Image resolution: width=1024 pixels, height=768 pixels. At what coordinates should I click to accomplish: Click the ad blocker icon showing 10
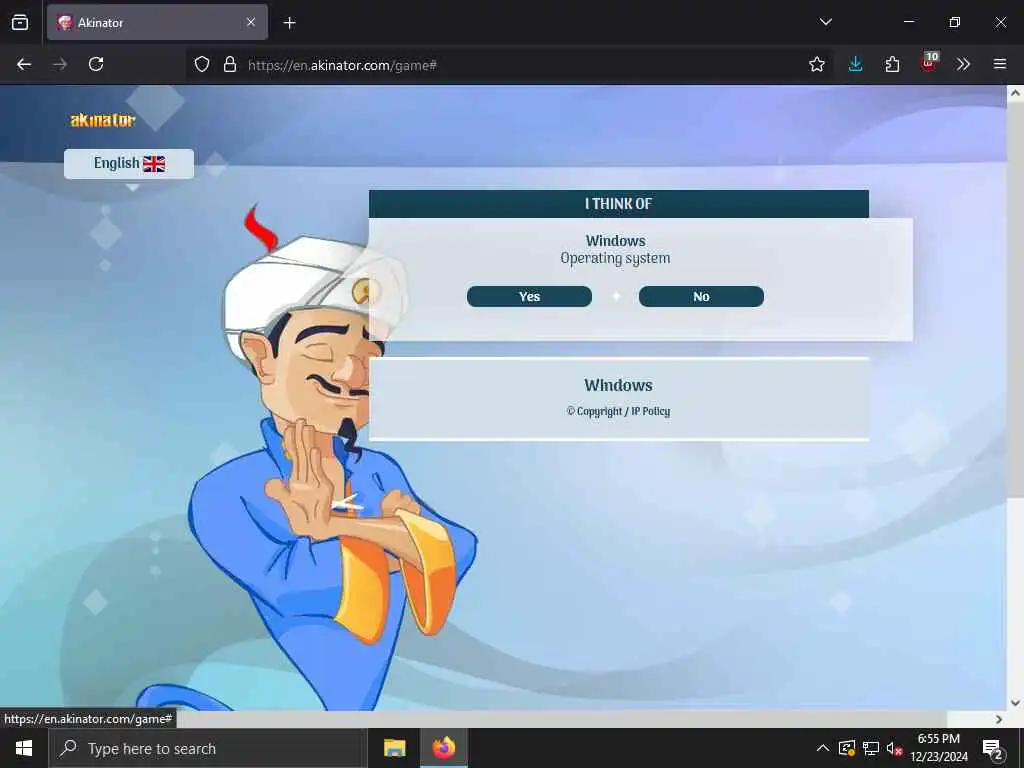click(x=929, y=63)
